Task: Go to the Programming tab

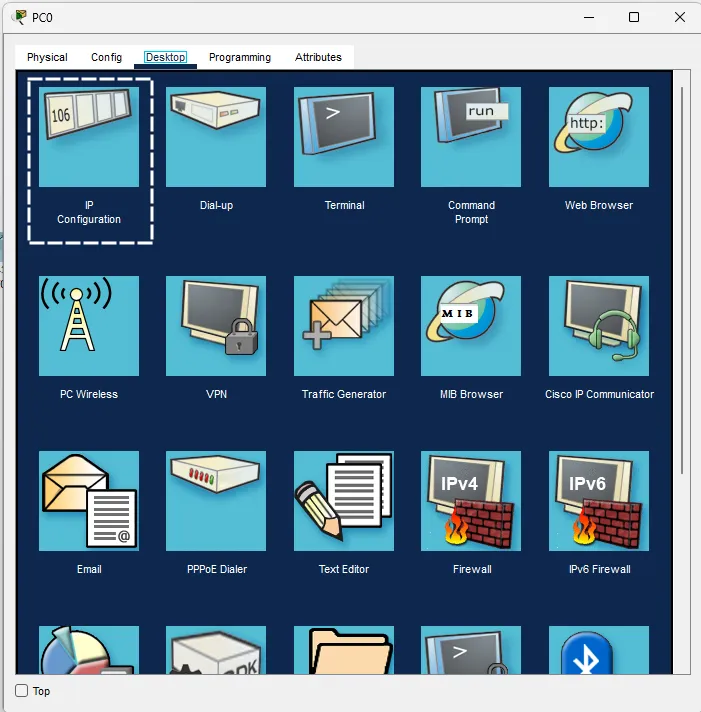Action: pyautogui.click(x=240, y=57)
